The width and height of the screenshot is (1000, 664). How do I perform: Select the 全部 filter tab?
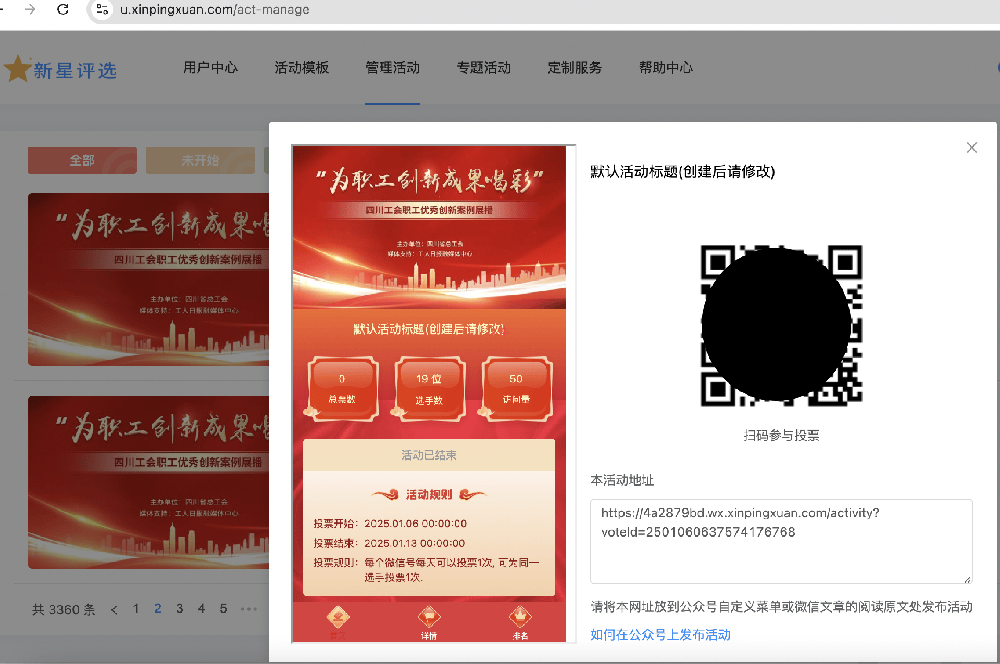coord(82,161)
